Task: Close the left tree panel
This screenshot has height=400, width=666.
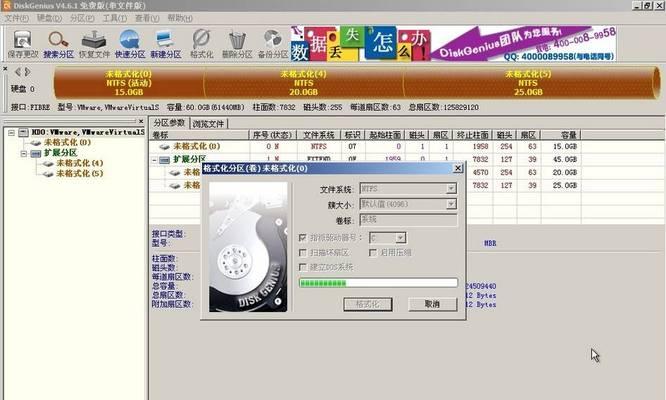Action: click(x=141, y=121)
